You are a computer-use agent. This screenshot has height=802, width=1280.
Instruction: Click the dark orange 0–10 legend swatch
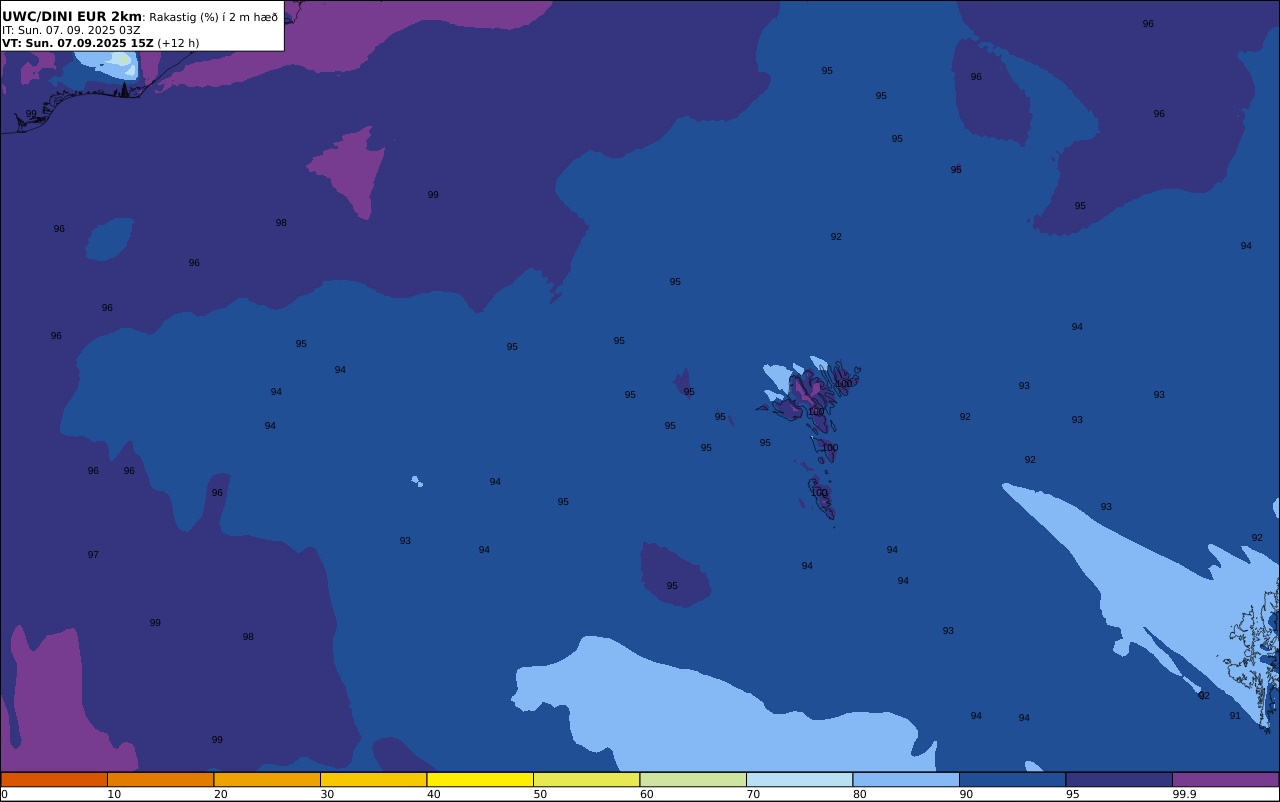click(54, 779)
